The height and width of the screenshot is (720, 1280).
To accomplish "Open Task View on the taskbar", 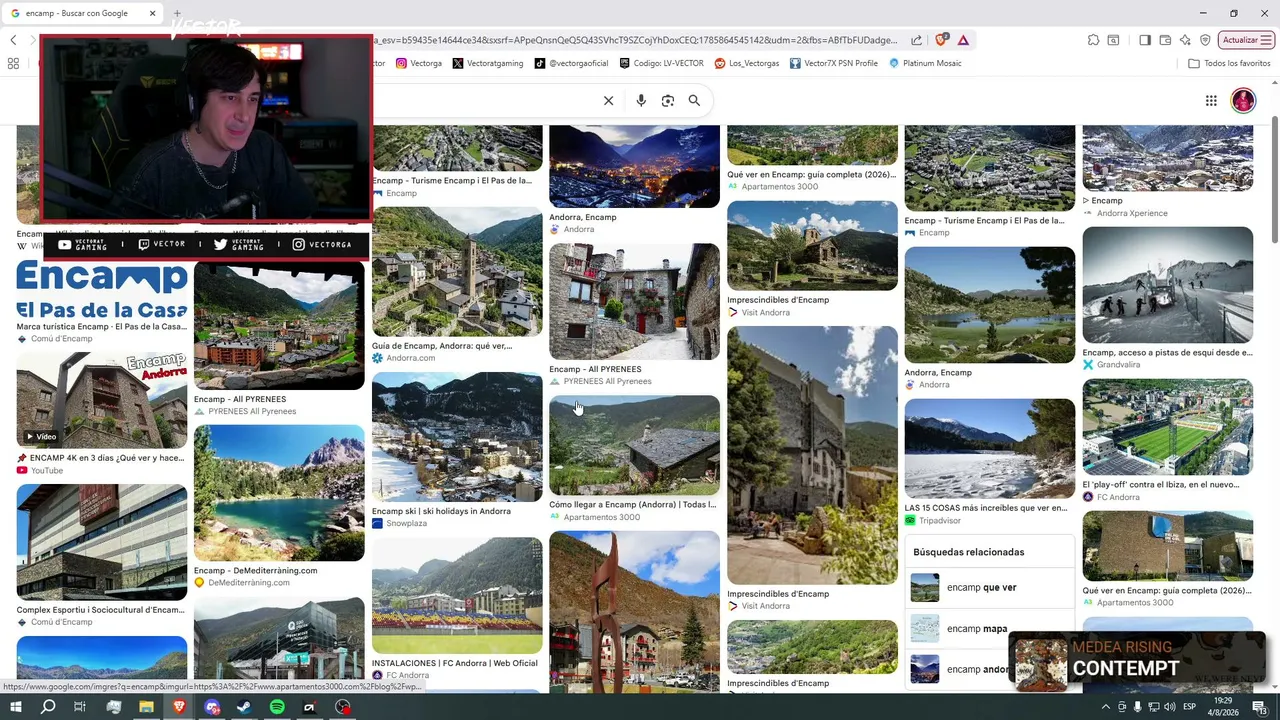I will (80, 707).
